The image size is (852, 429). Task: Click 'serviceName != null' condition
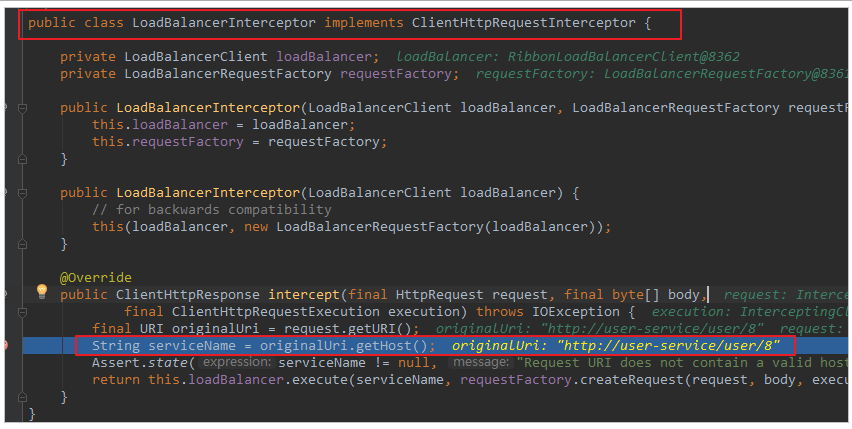(356, 363)
